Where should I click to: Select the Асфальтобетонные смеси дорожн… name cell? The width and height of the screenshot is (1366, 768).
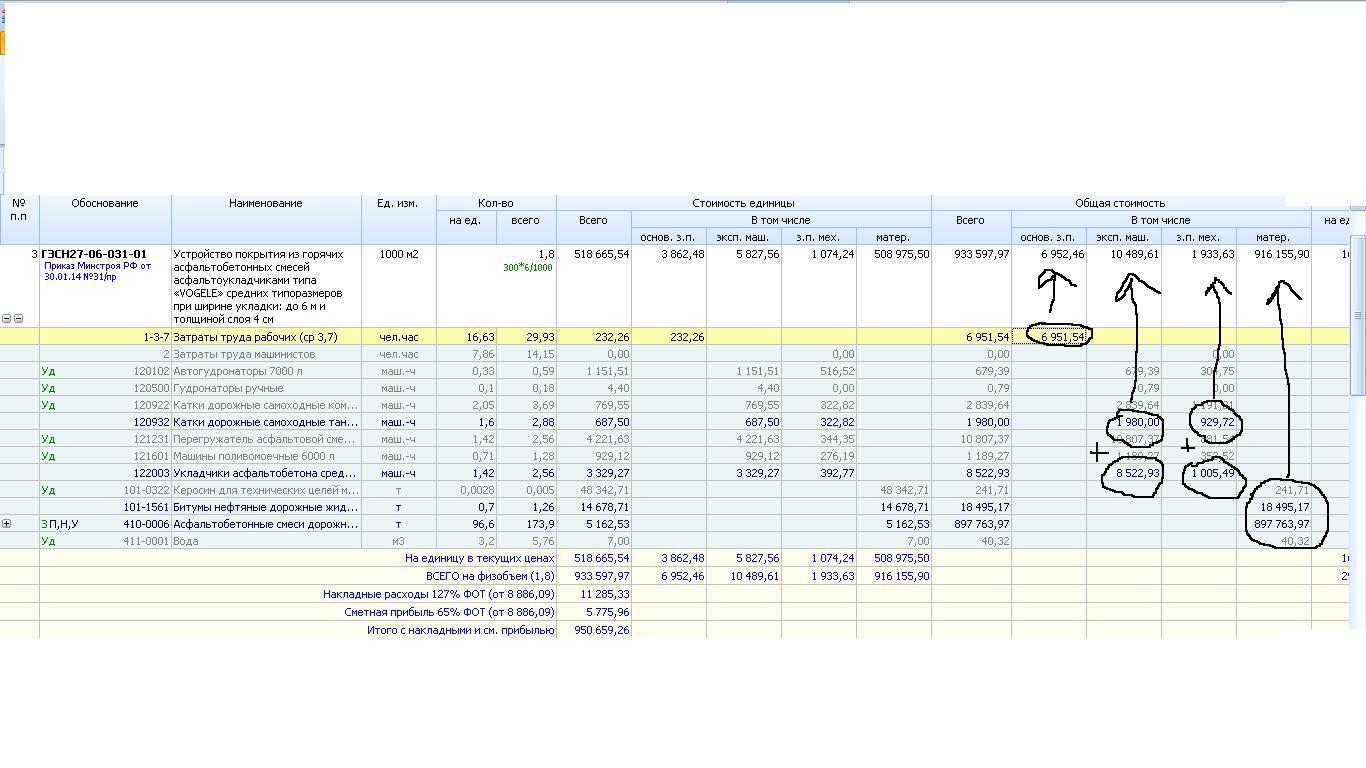point(266,524)
